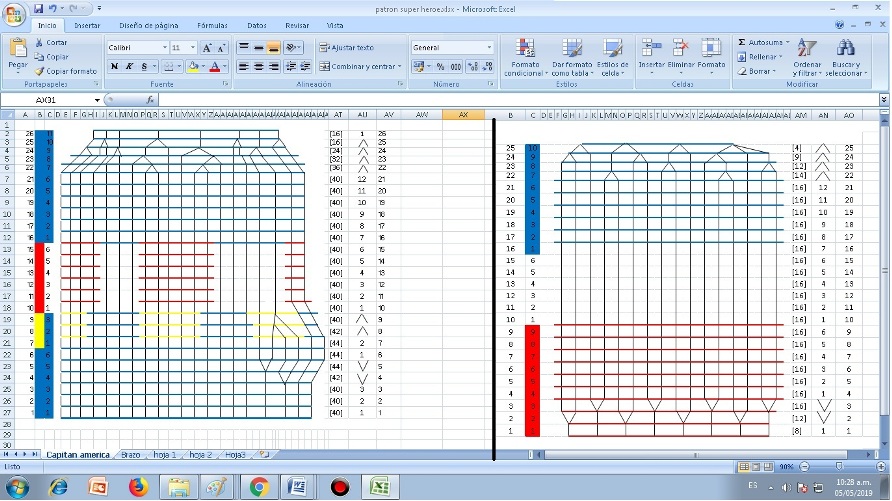Decrease the cell indent

(x=291, y=67)
